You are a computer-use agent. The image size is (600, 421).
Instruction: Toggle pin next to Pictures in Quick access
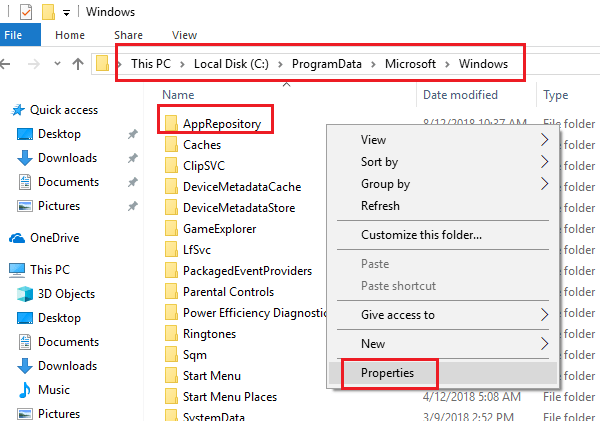132,206
